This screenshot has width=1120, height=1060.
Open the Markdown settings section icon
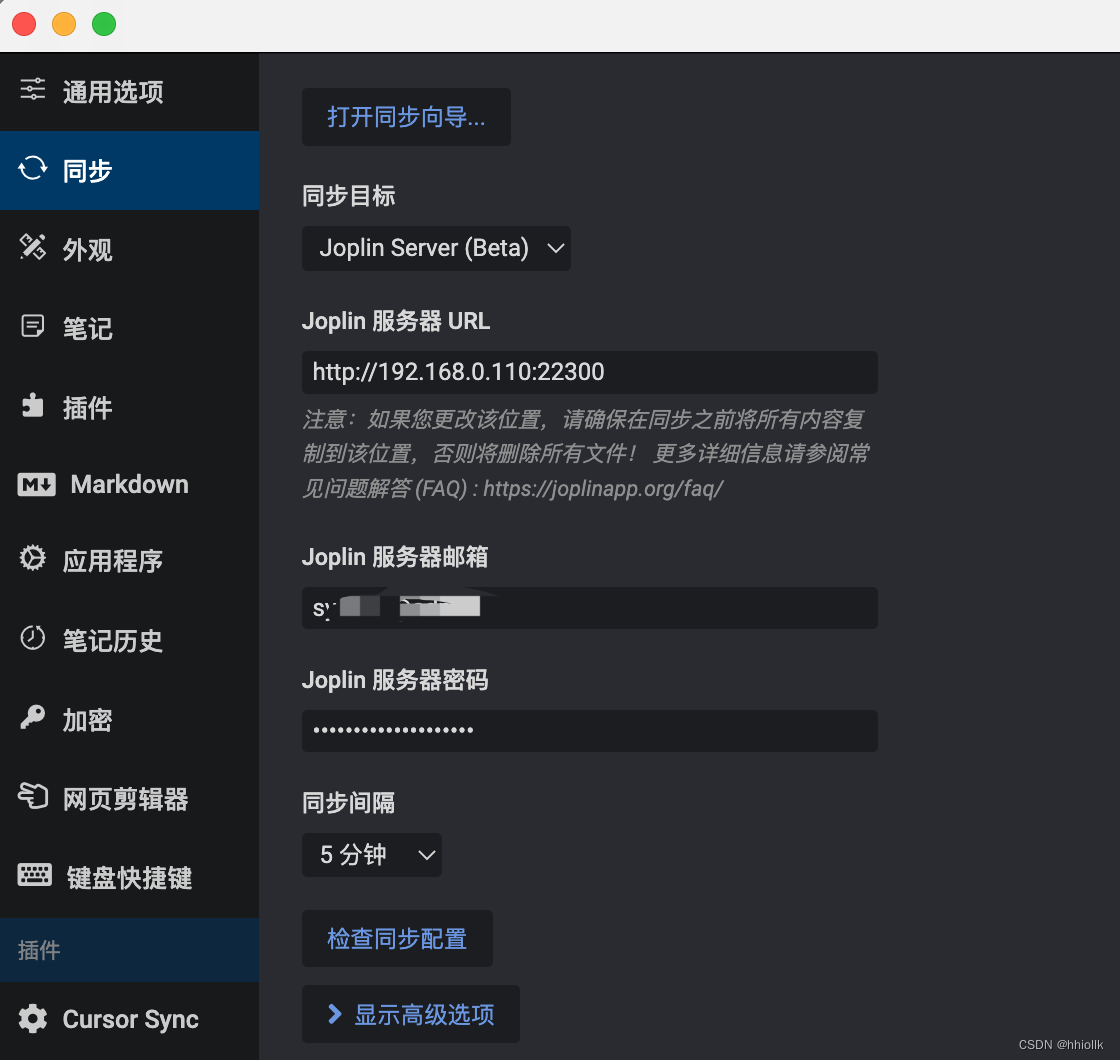[33, 484]
